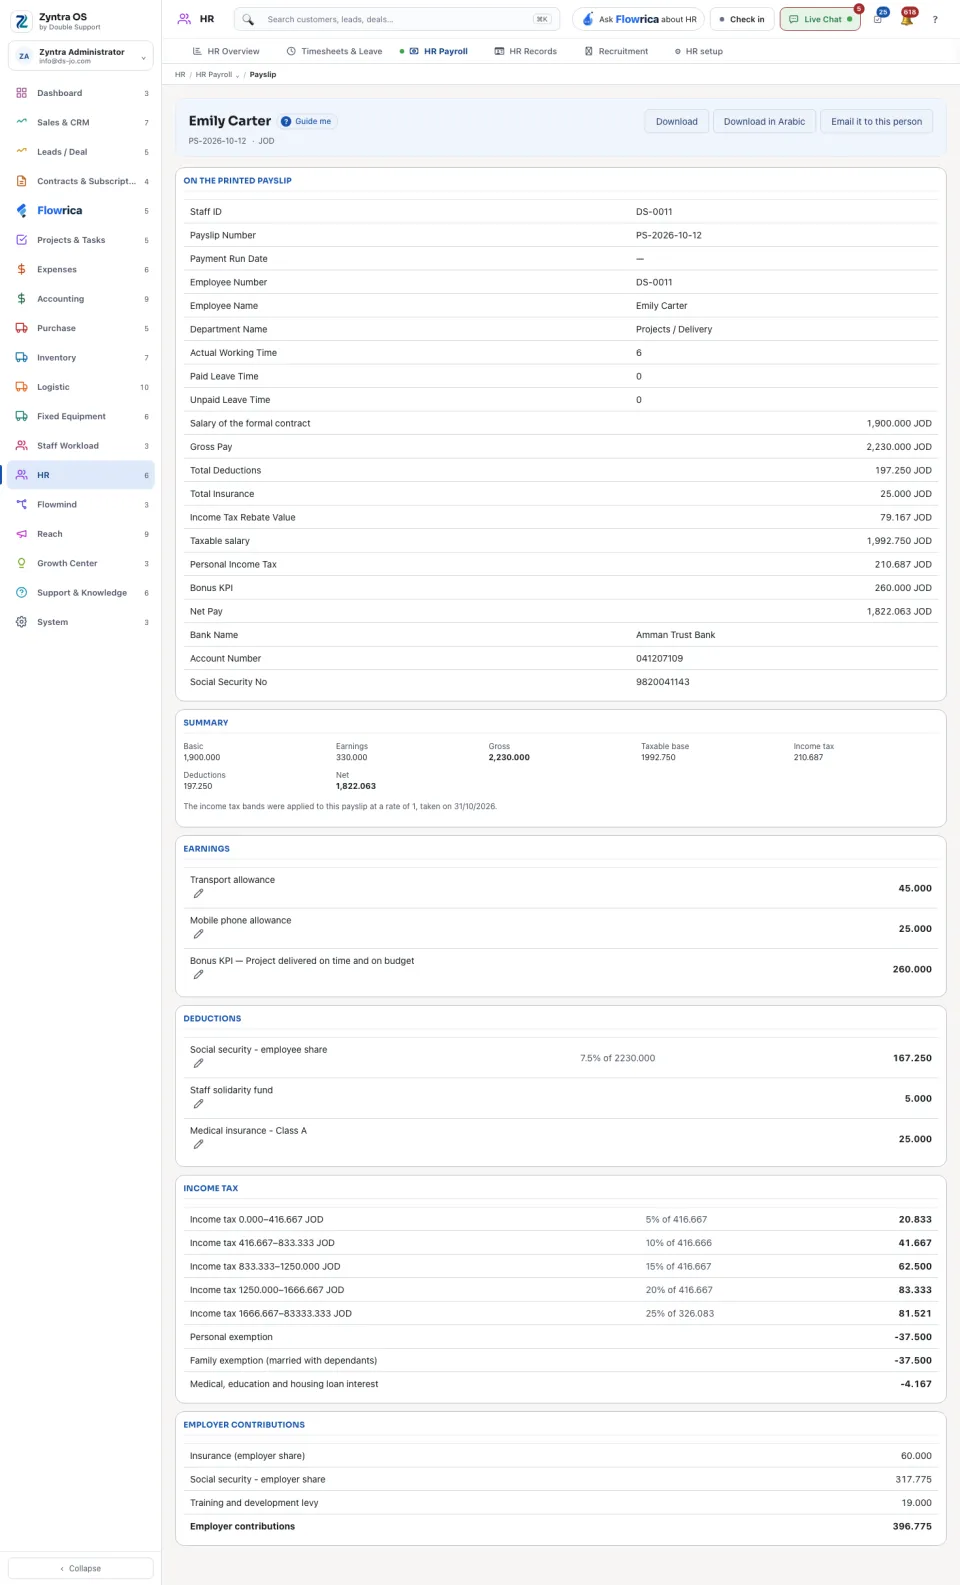Click Payslip Number PS-2026-10-12 value
960x1585 pixels.
pyautogui.click(x=669, y=236)
